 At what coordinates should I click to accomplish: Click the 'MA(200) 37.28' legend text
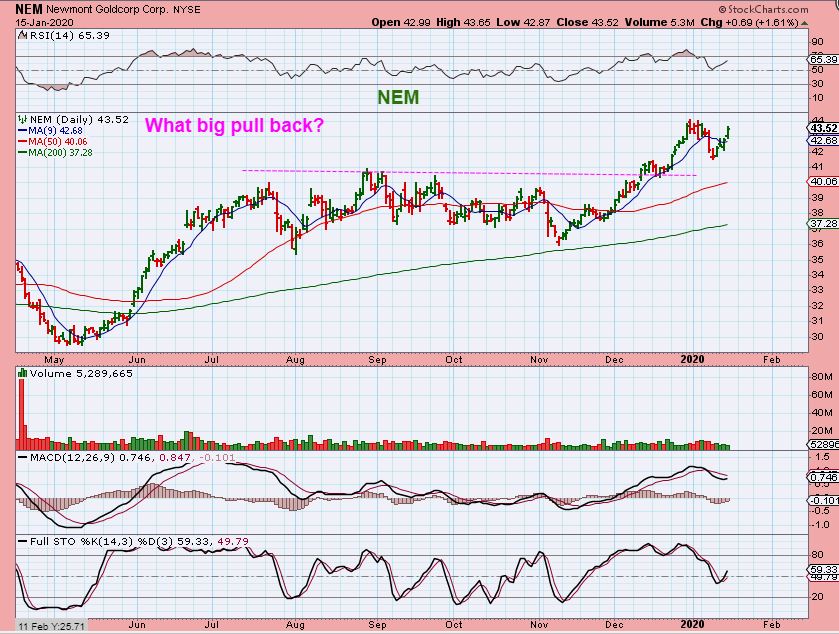click(60, 152)
